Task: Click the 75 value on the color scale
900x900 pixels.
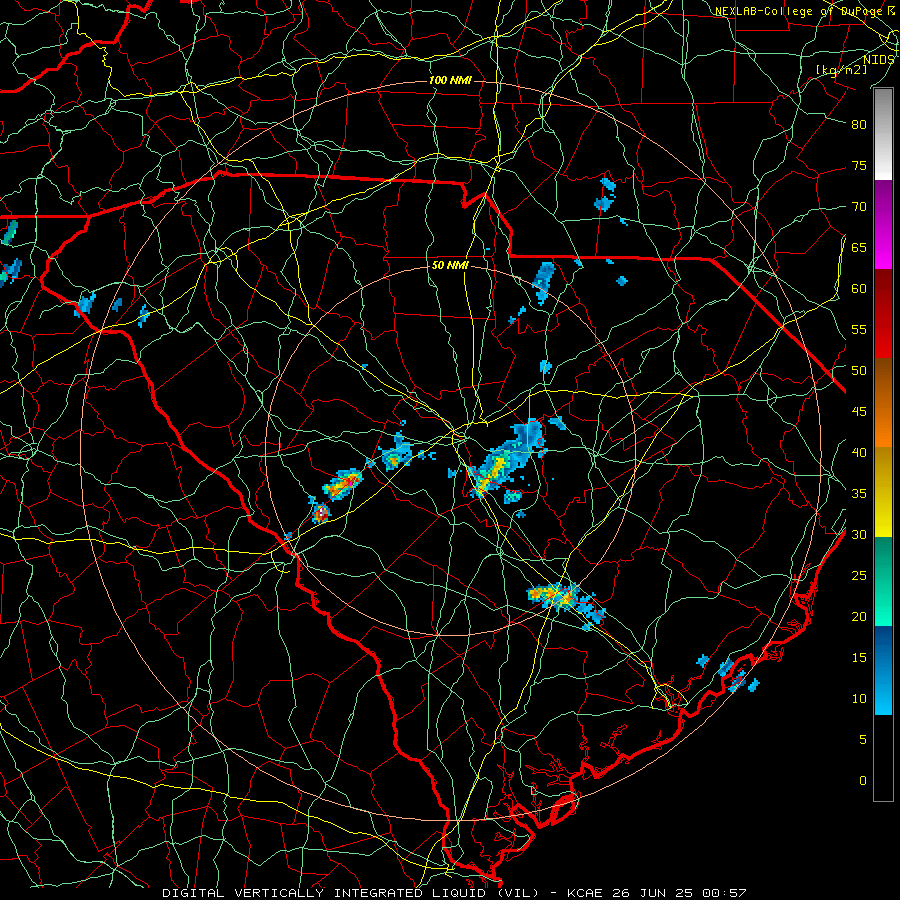Action: (859, 166)
